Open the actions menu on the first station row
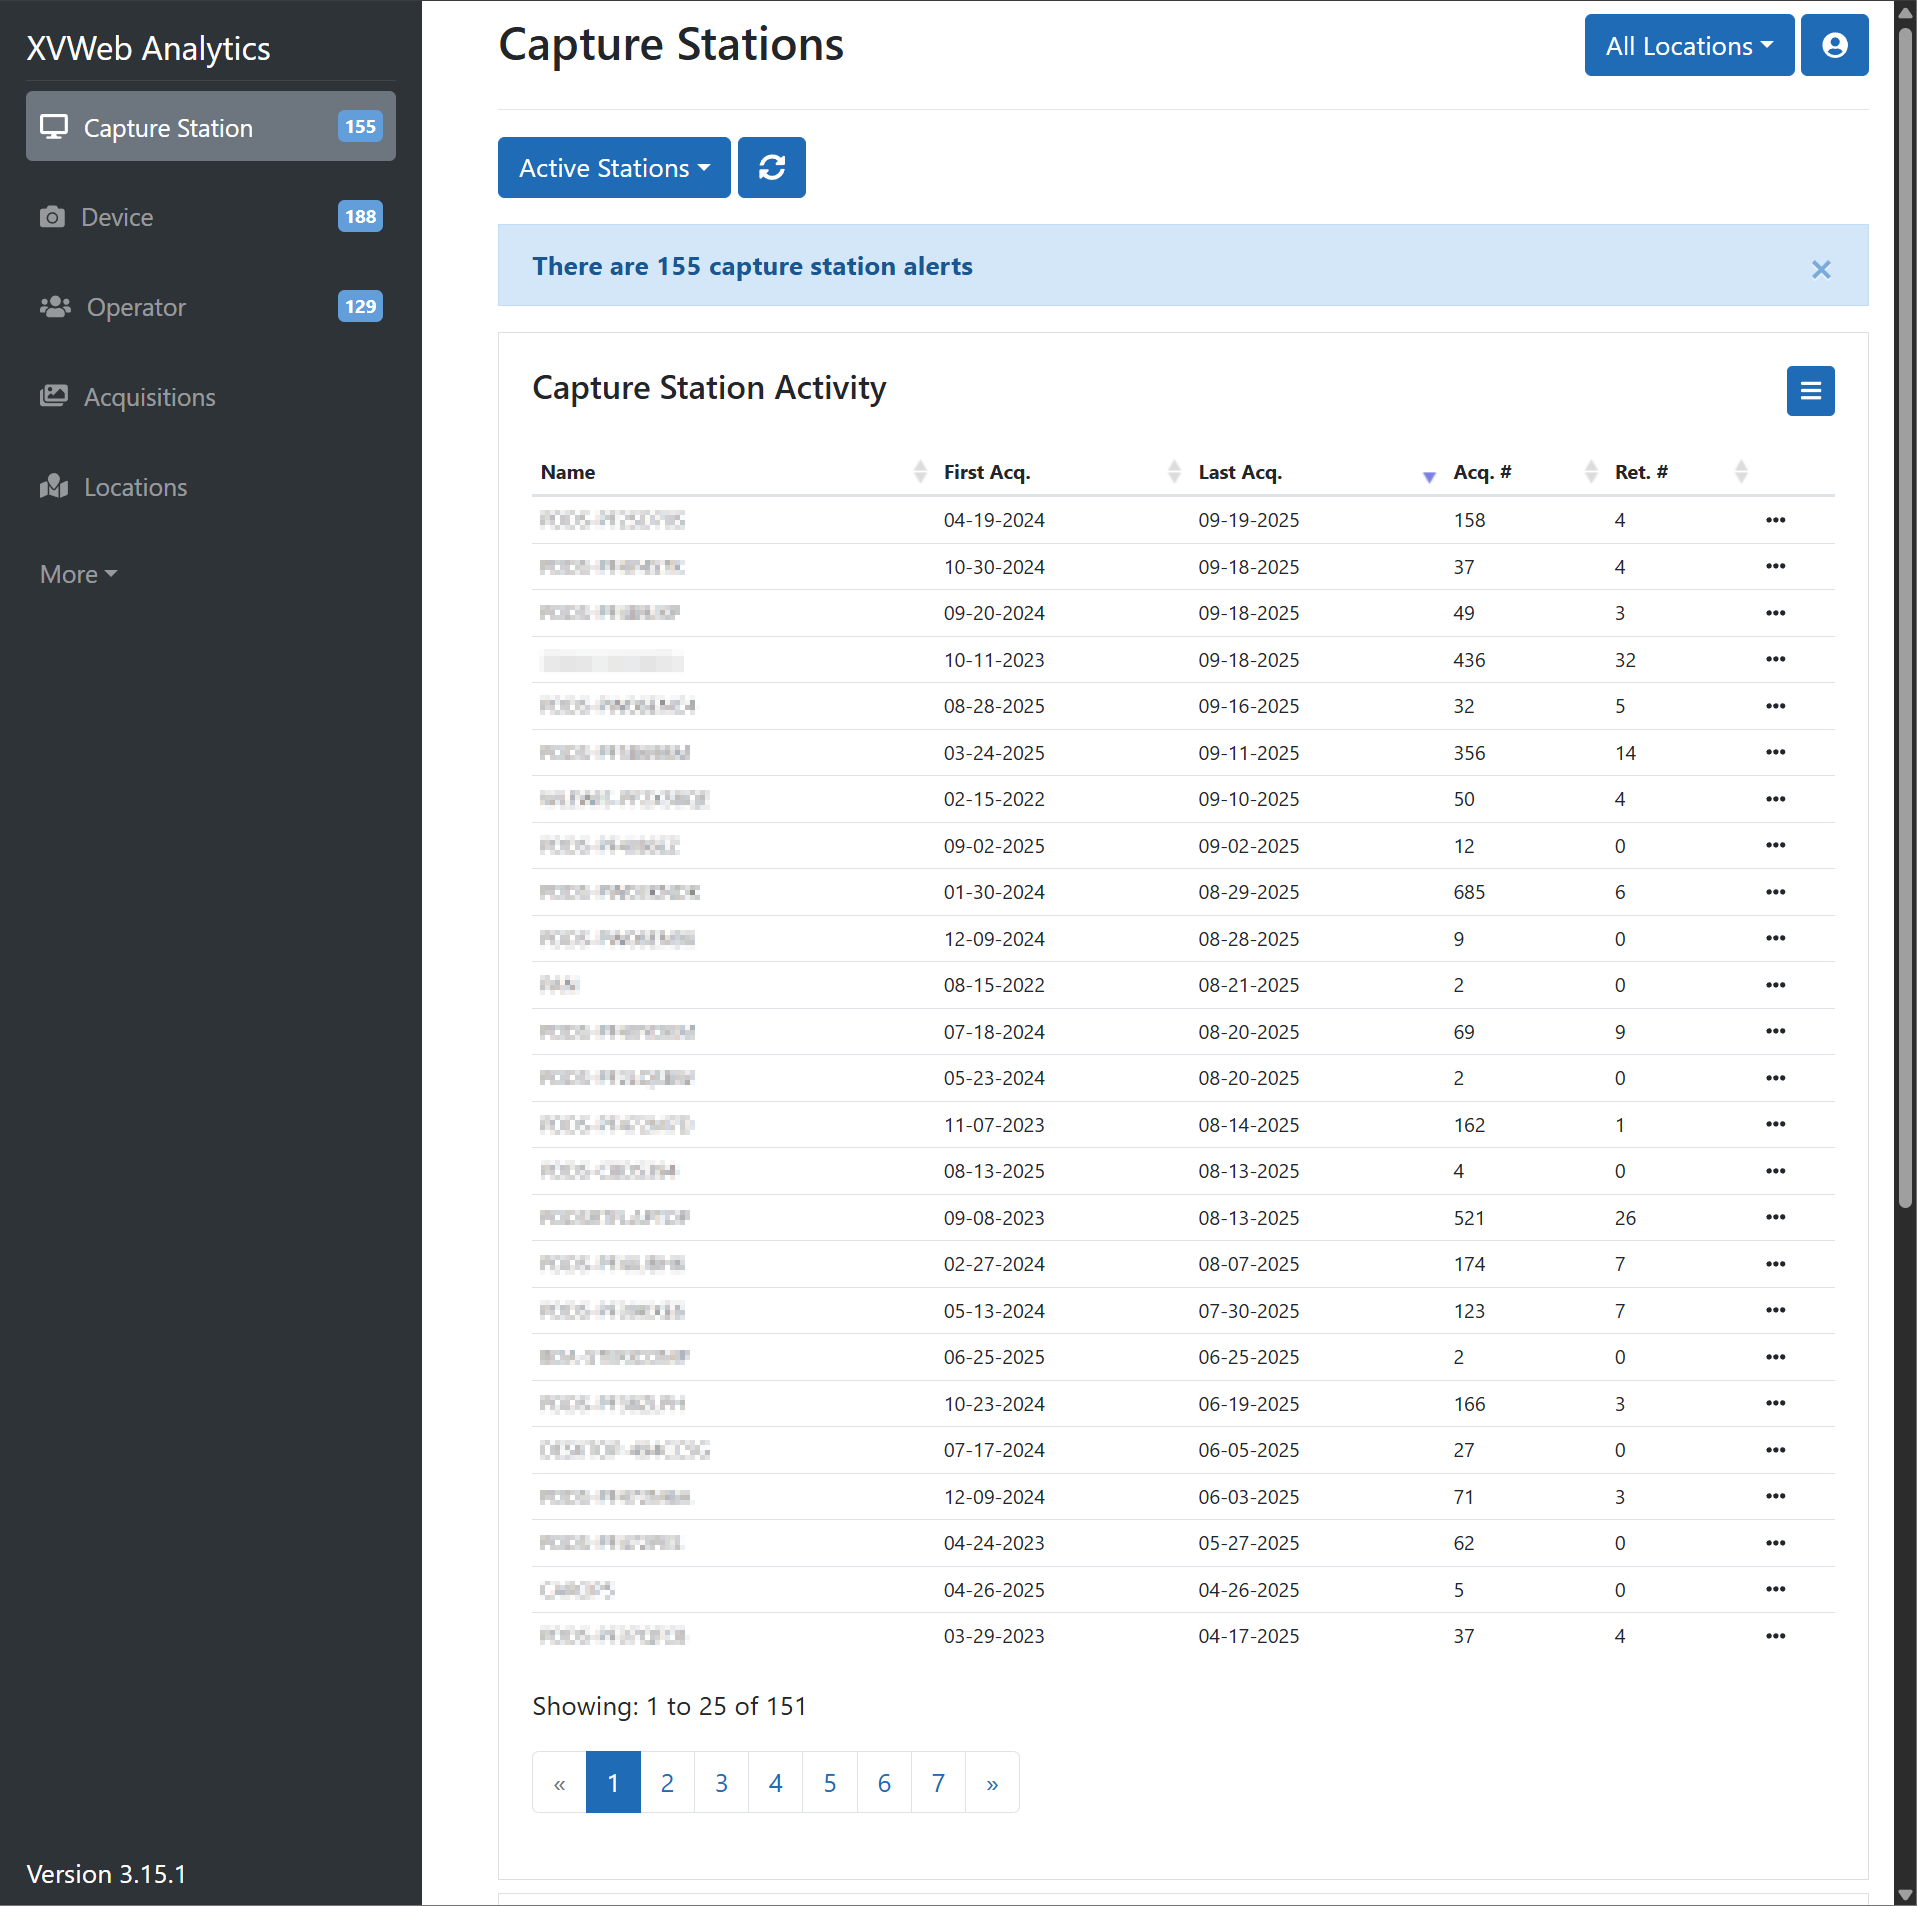Screen dimensions: 1917x1906 pyautogui.click(x=1775, y=519)
